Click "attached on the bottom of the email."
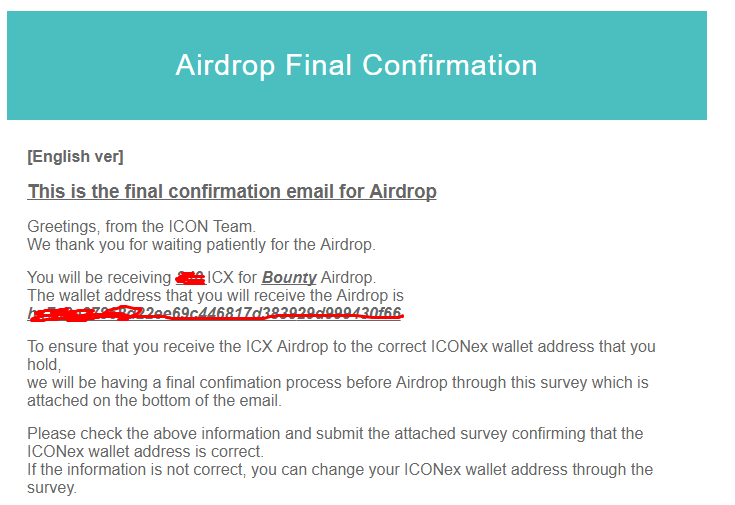The height and width of the screenshot is (505, 735). [x=154, y=401]
